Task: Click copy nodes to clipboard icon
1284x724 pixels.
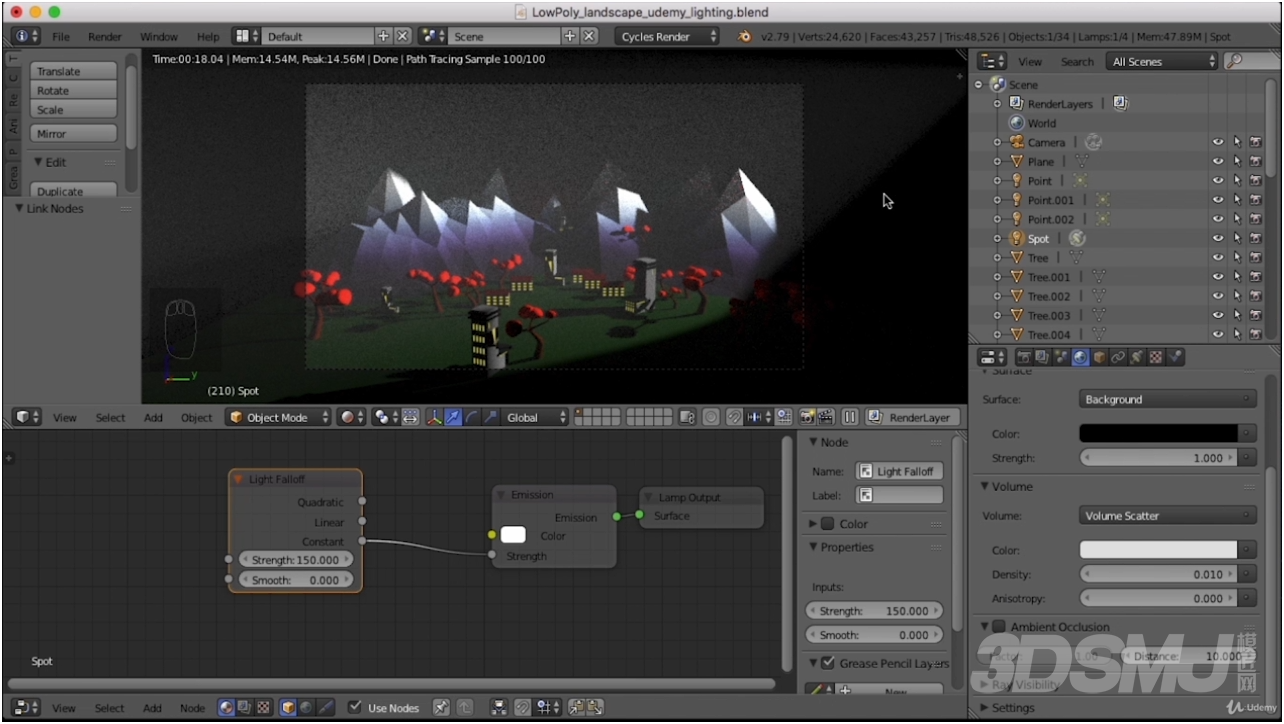Action: (576, 708)
